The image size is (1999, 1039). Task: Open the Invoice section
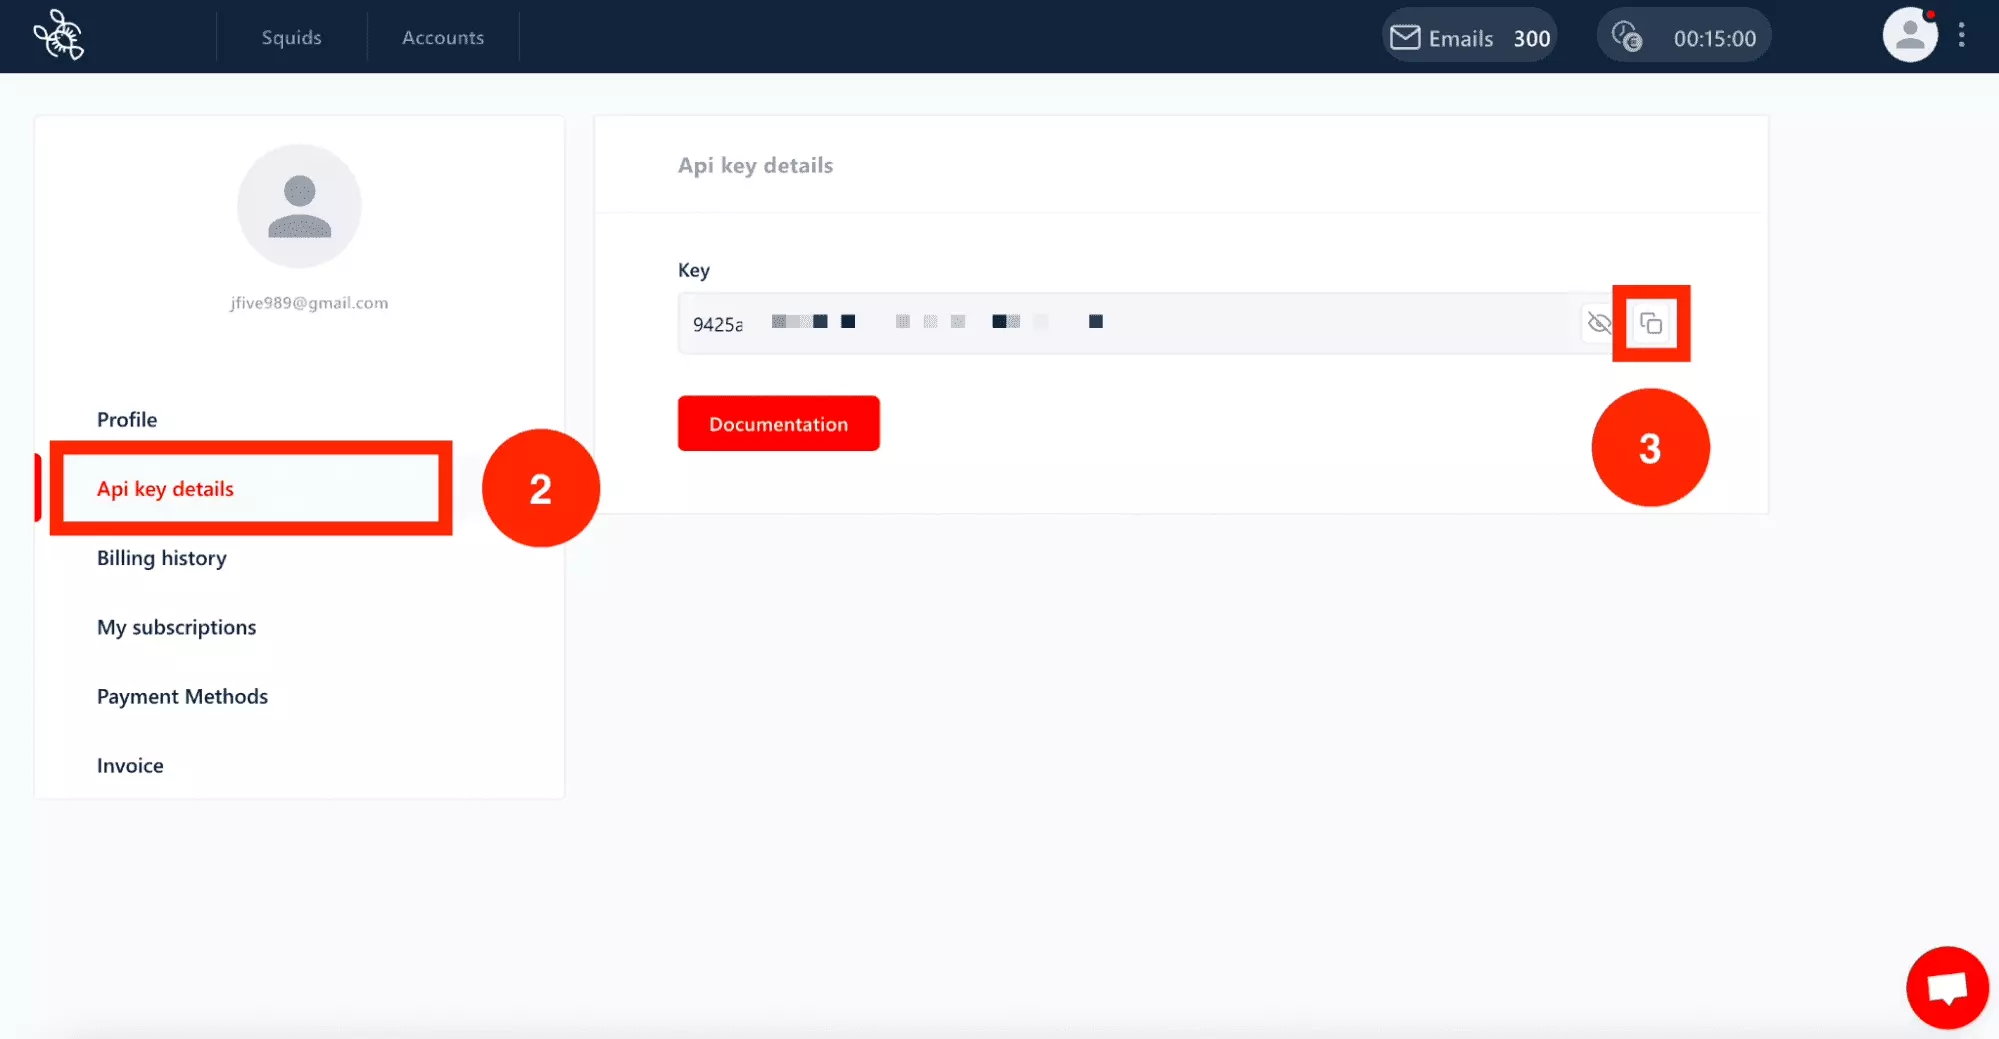[x=130, y=765]
